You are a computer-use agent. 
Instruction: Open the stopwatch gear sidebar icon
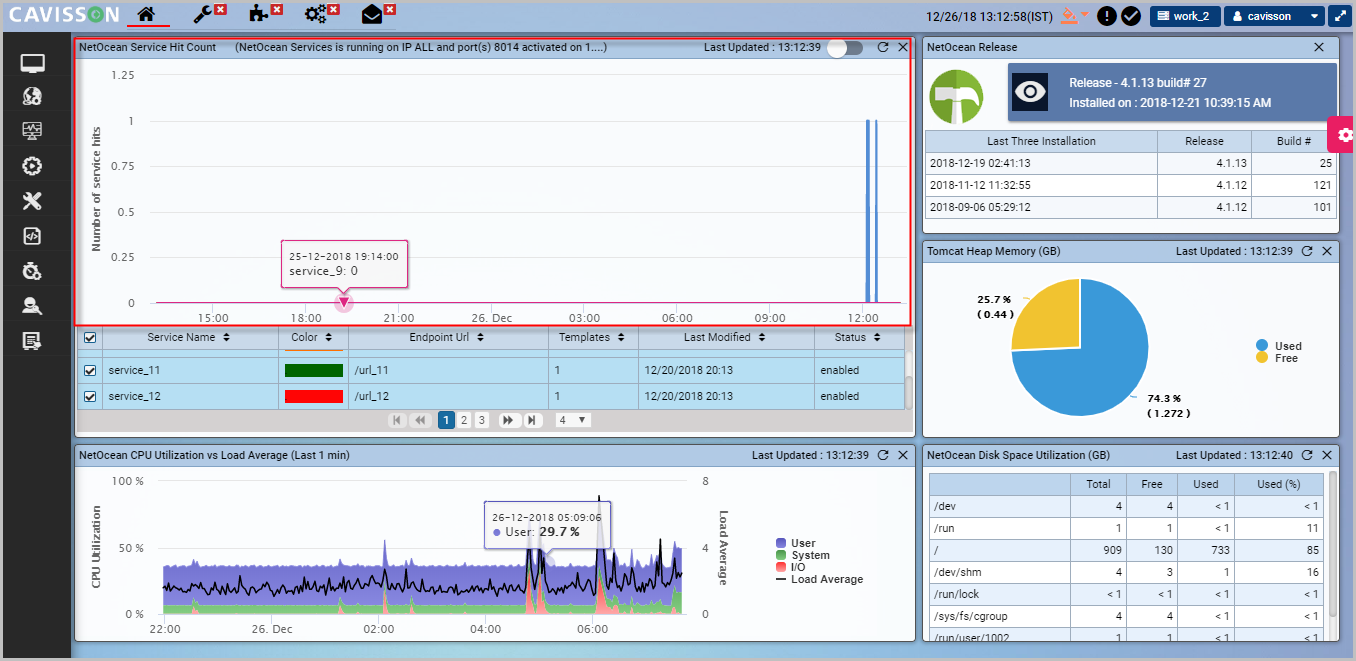tap(33, 271)
